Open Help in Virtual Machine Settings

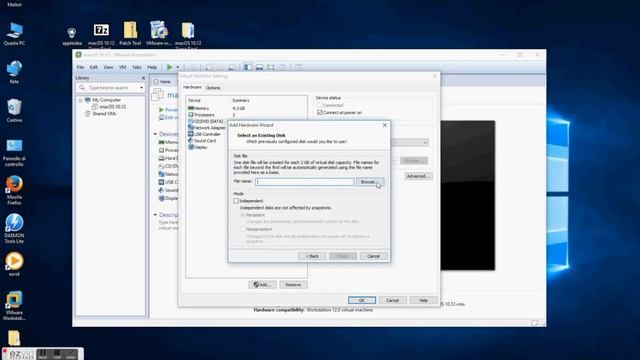point(423,300)
